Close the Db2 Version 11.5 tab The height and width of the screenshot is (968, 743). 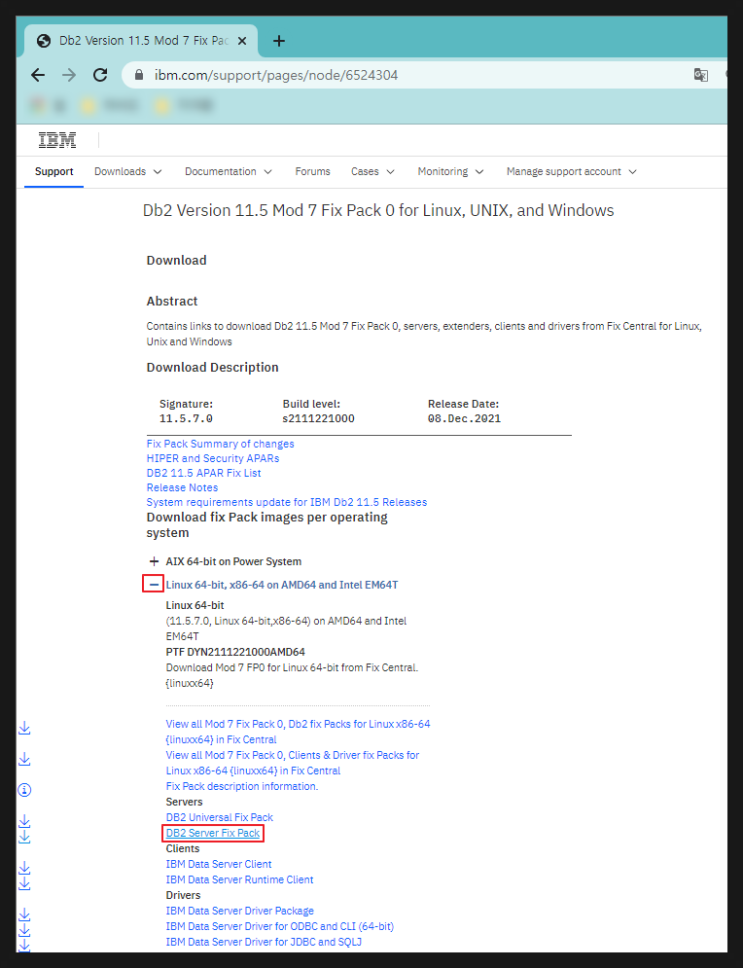click(x=243, y=41)
